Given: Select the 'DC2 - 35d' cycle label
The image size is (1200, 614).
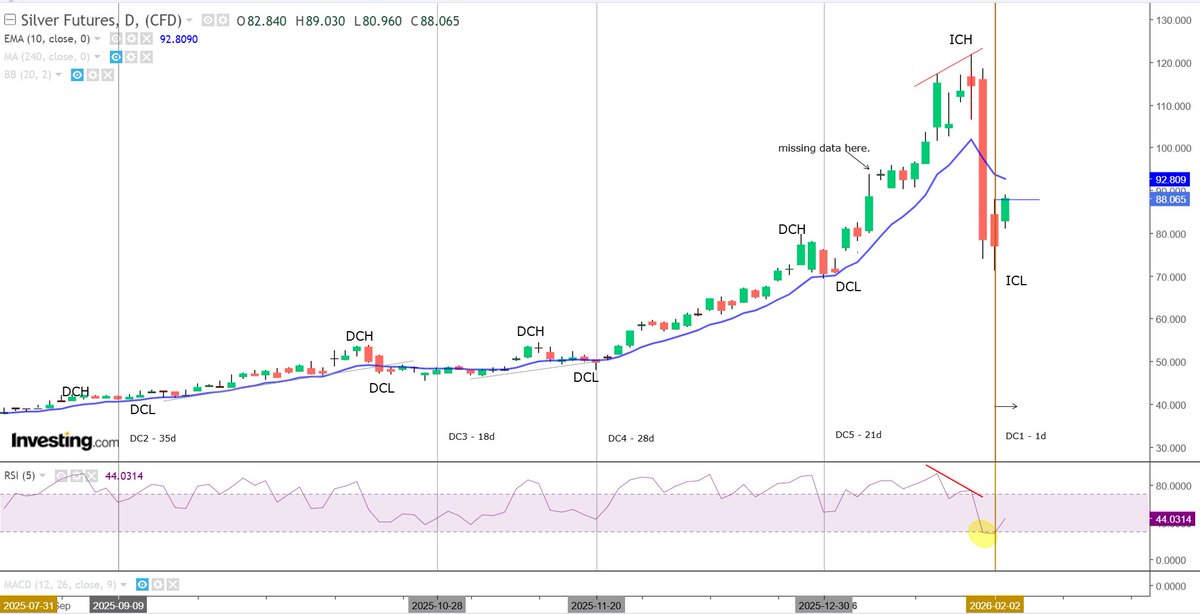Looking at the screenshot, I should point(153,438).
